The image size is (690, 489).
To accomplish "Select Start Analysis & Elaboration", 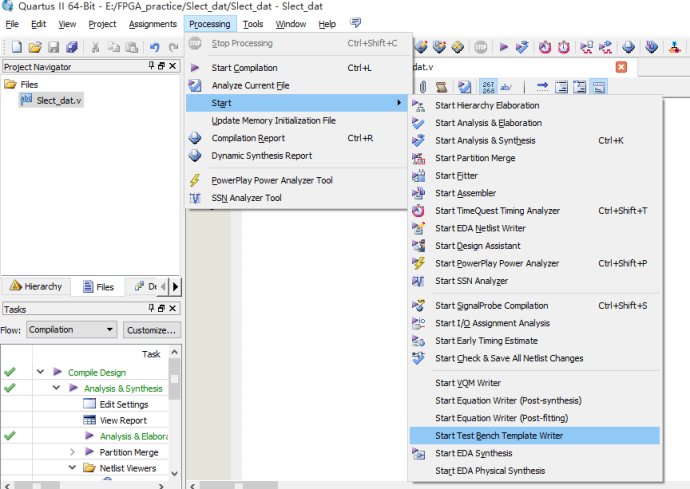I will tap(535, 123).
